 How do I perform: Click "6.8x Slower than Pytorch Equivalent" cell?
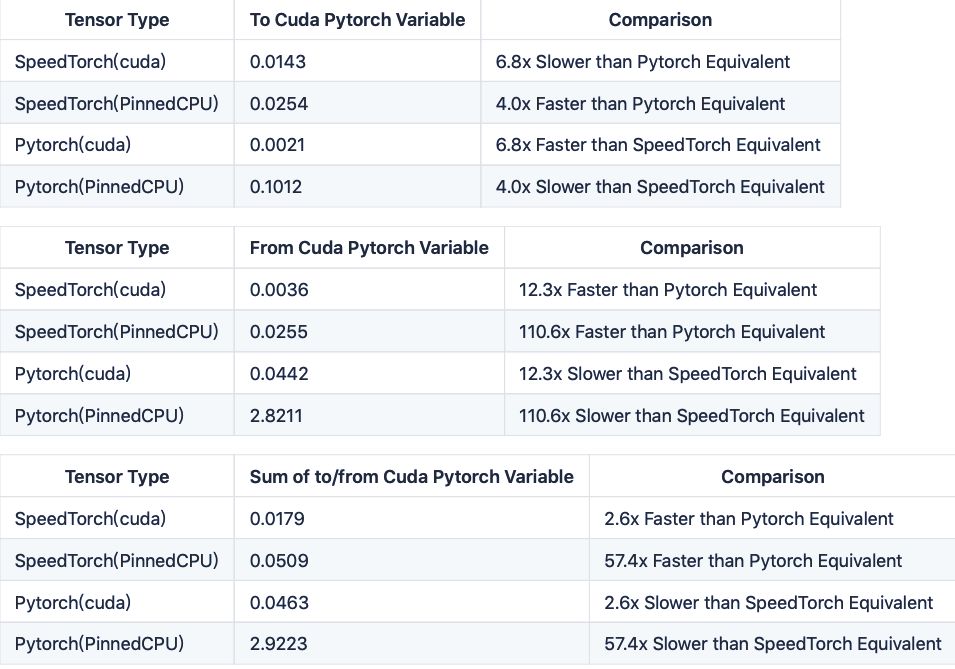(x=642, y=62)
